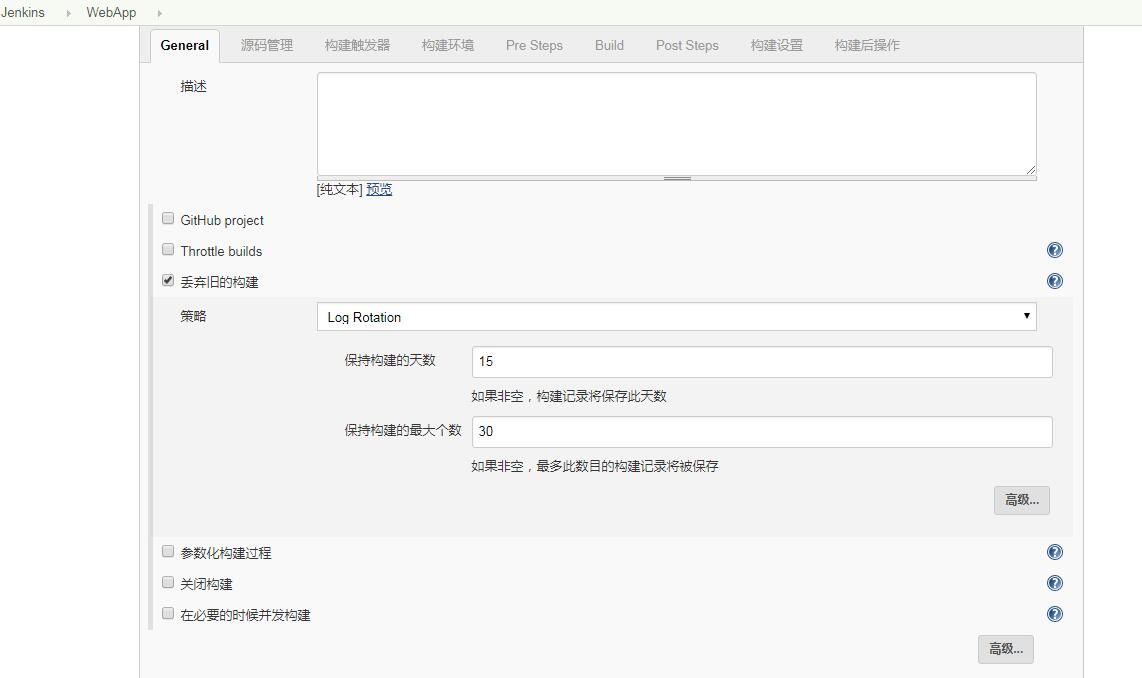The height and width of the screenshot is (678, 1142).
Task: Toggle the Throttle builds checkbox
Action: point(168,250)
